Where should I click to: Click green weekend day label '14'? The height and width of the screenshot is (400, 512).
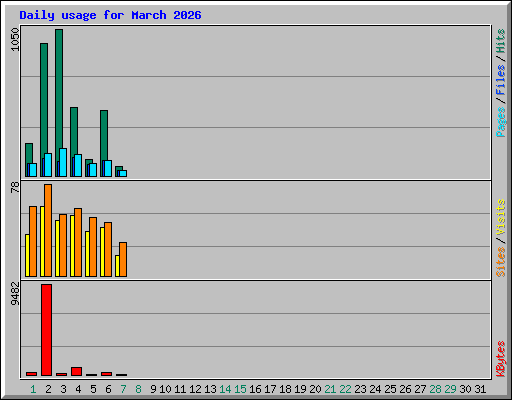(225, 389)
